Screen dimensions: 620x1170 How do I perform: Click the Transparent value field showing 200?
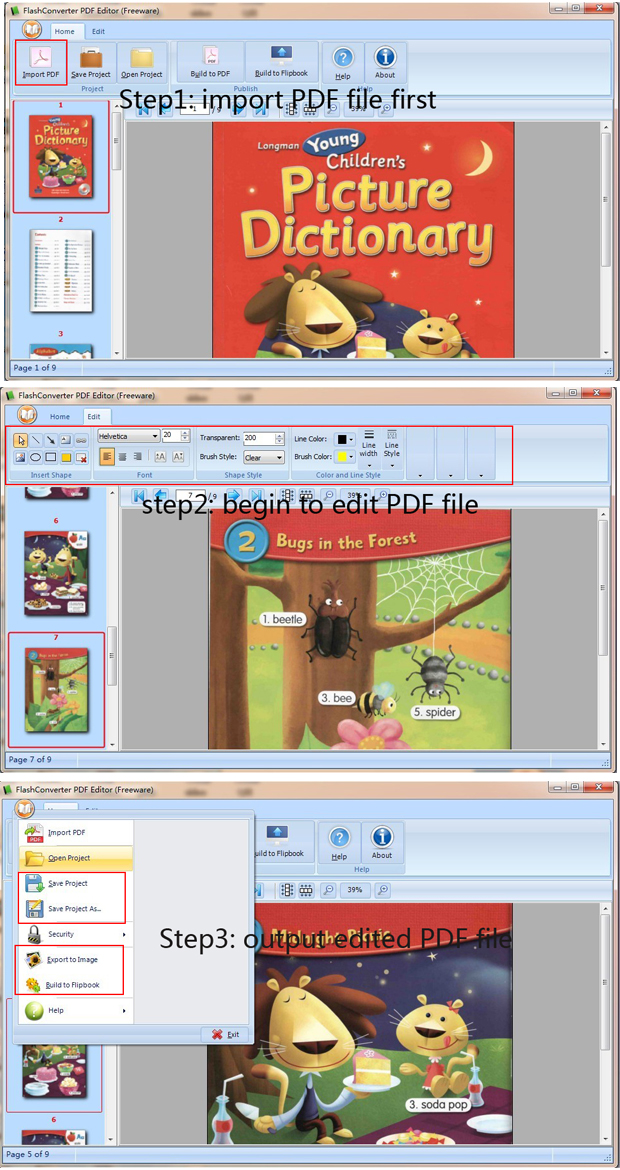(x=259, y=438)
